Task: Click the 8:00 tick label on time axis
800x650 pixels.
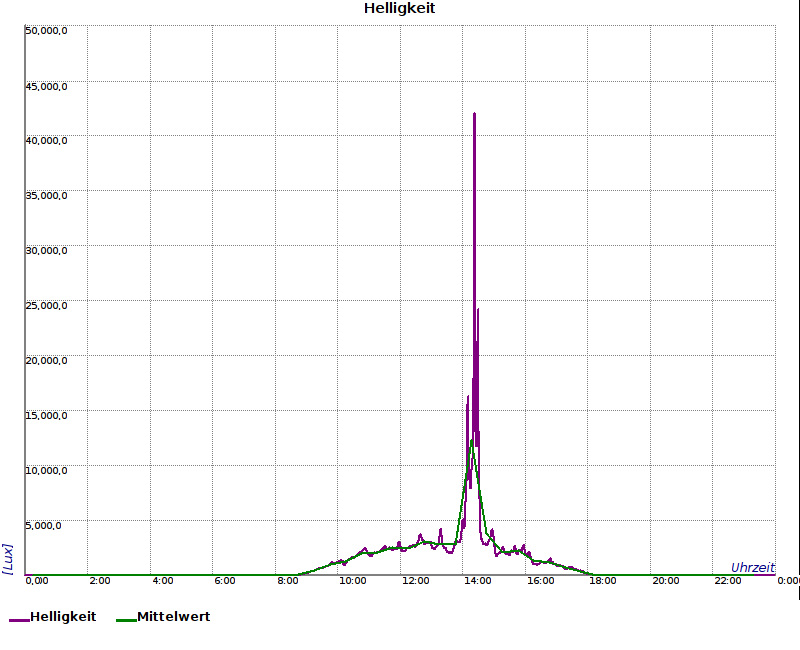Action: click(288, 581)
